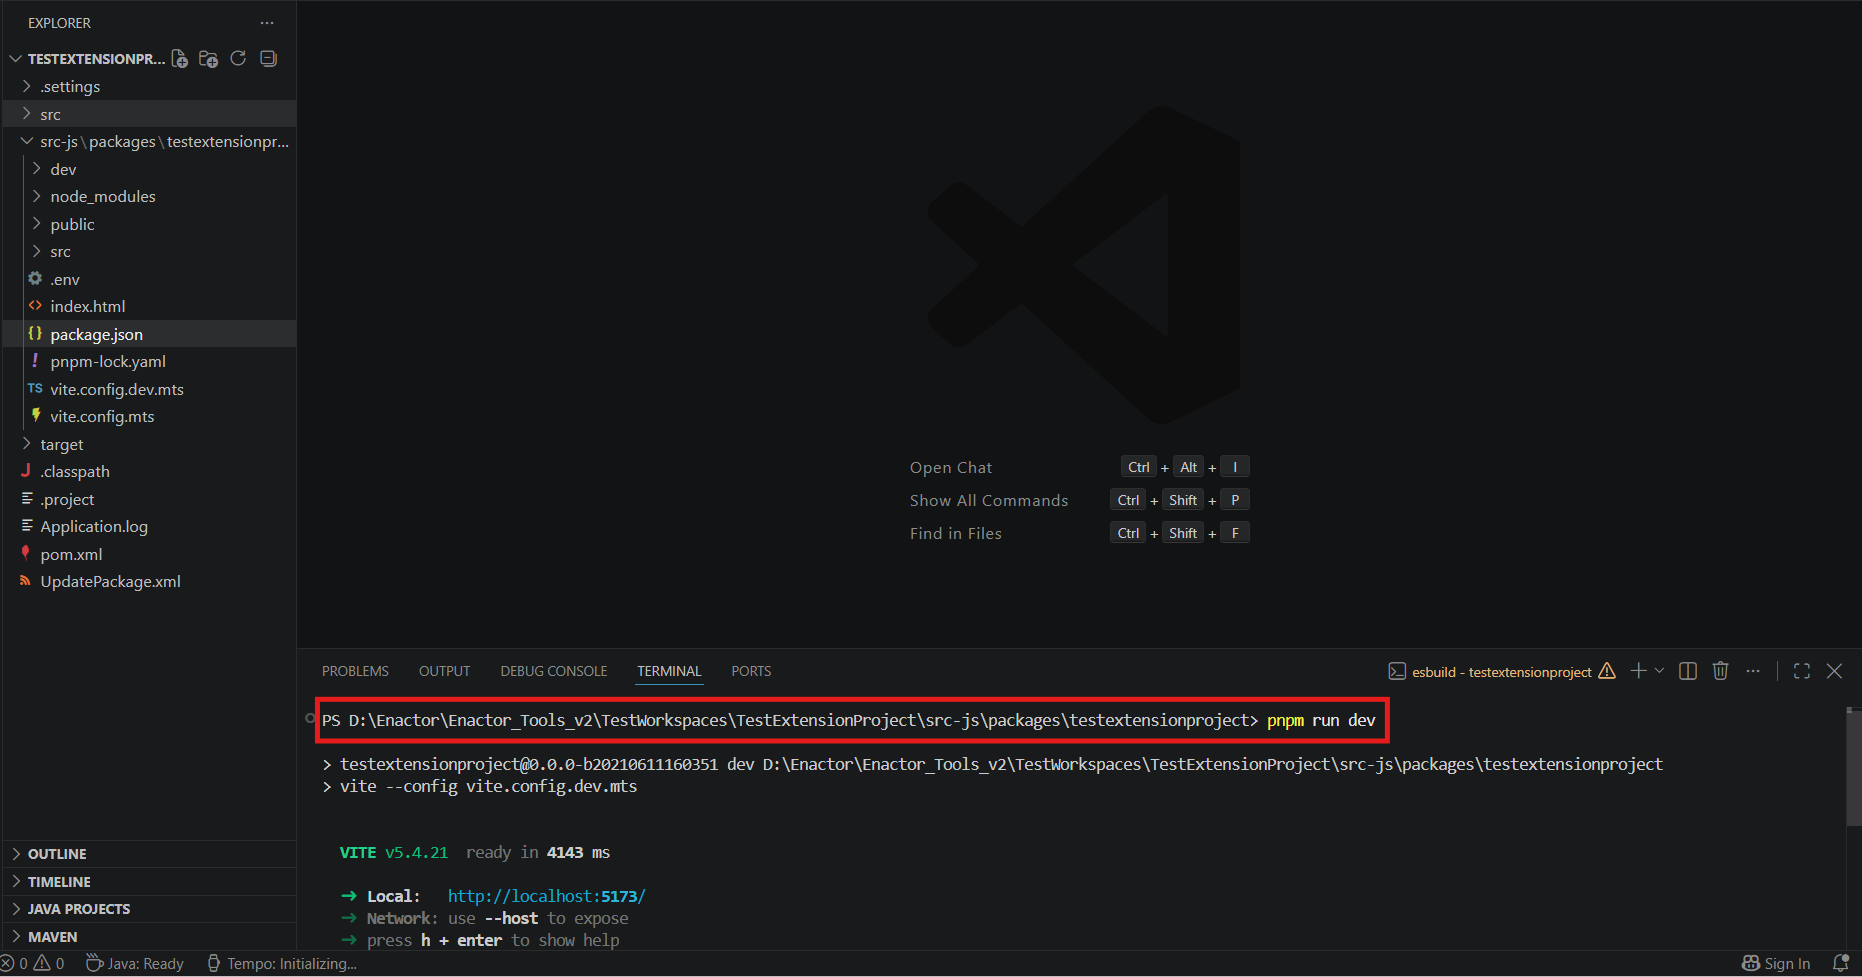The width and height of the screenshot is (1862, 977).
Task: Switch to the DEBUG CONSOLE tab
Action: [554, 671]
